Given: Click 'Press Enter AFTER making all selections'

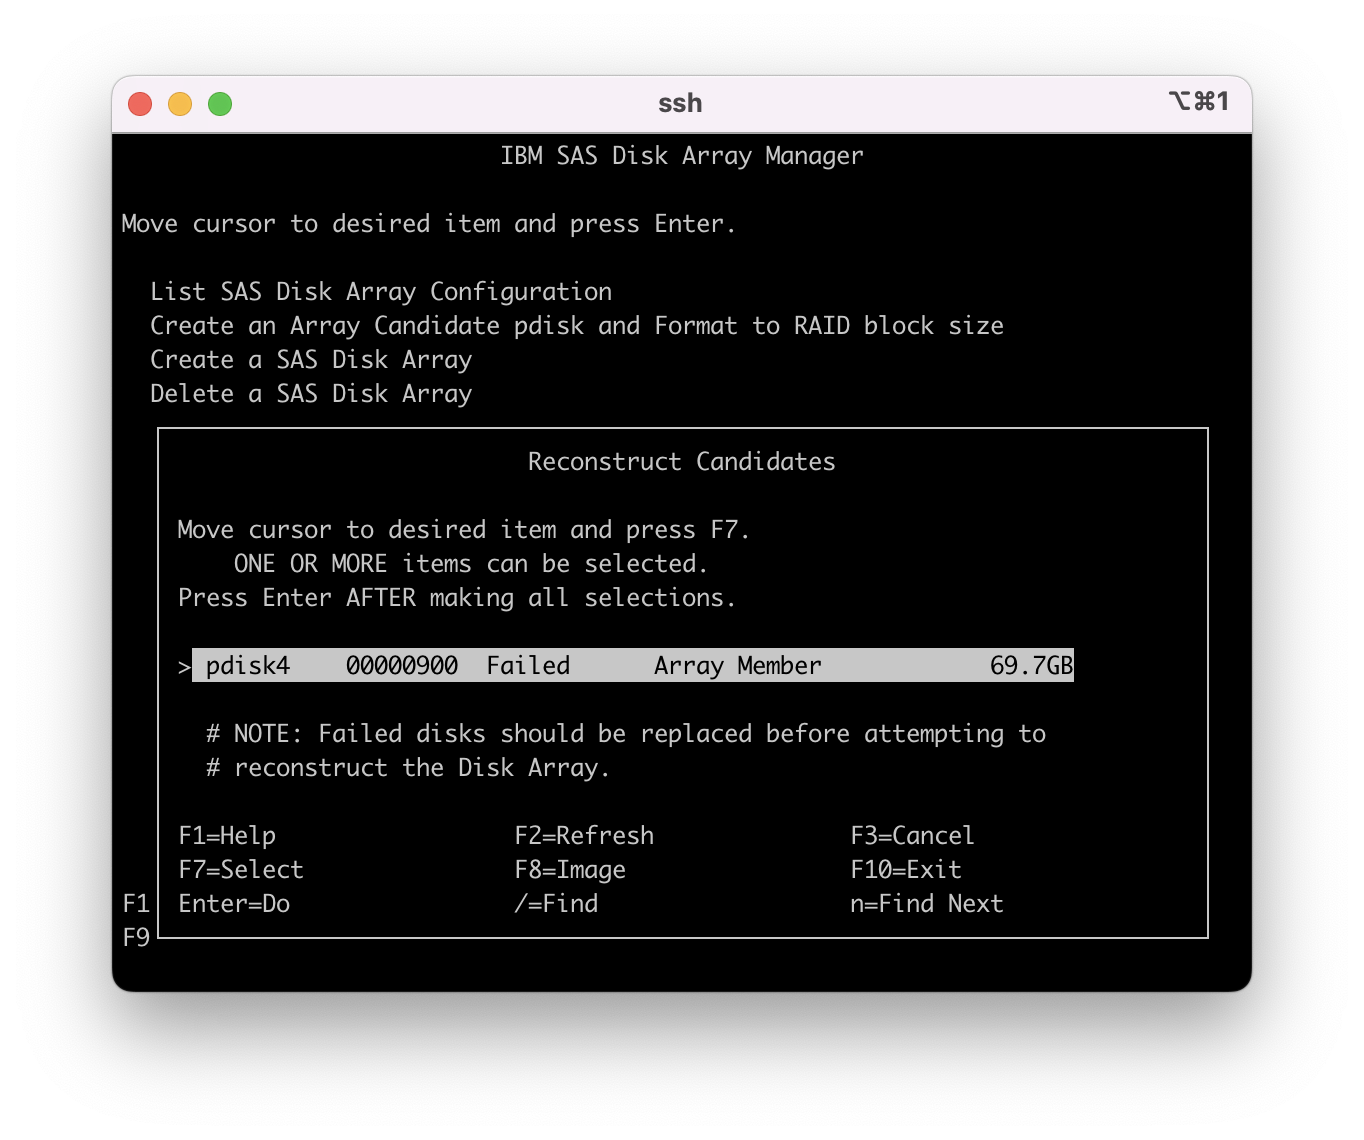Looking at the screenshot, I should tap(457, 598).
